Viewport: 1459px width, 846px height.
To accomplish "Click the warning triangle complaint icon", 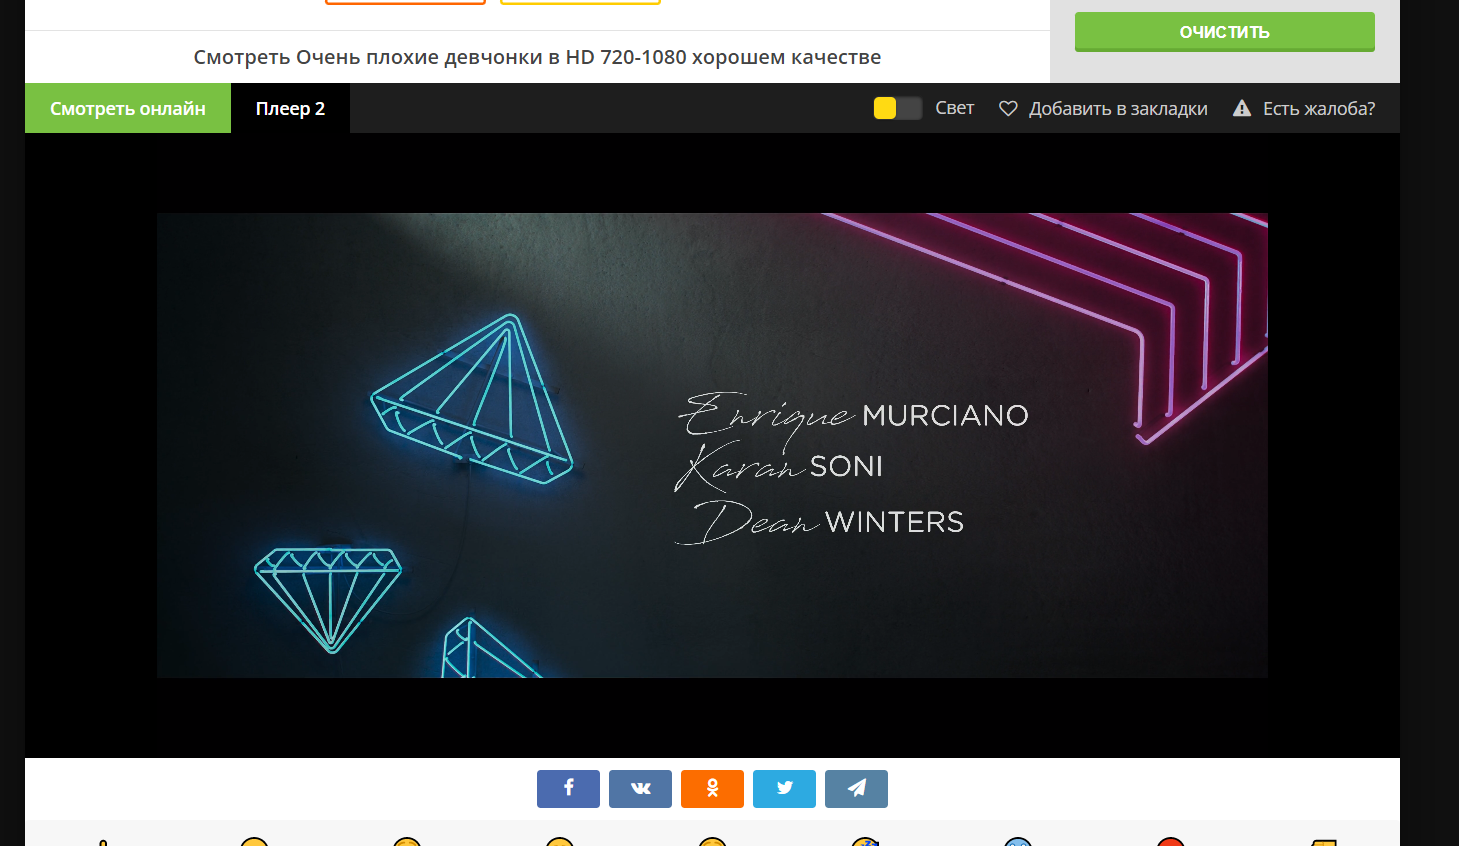I will (1242, 108).
